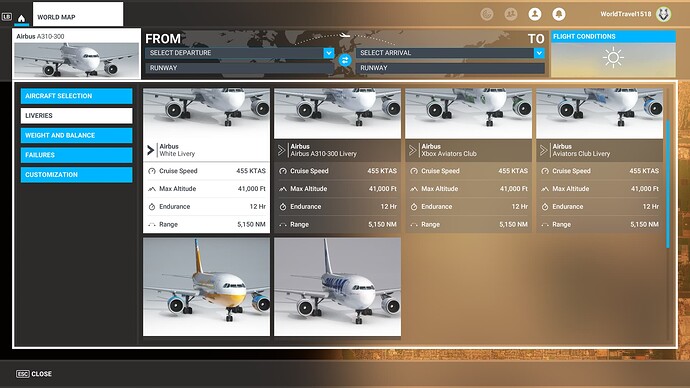690x388 pixels.
Task: Expand the Select Departure dropdown arrow
Action: click(329, 53)
